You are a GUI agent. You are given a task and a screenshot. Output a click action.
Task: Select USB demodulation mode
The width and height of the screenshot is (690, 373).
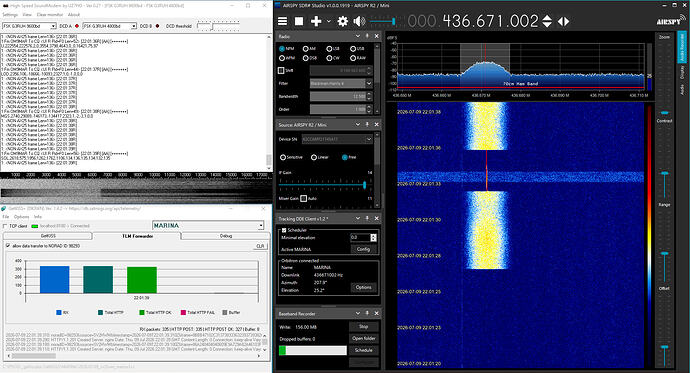357,49
